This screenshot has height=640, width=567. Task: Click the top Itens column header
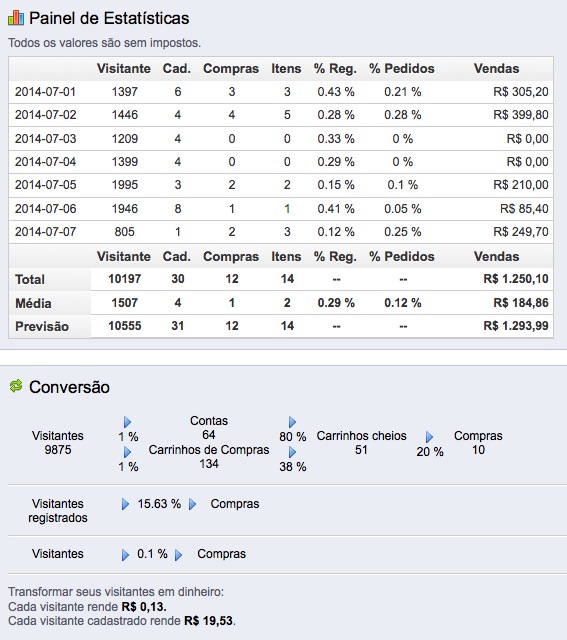(286, 69)
